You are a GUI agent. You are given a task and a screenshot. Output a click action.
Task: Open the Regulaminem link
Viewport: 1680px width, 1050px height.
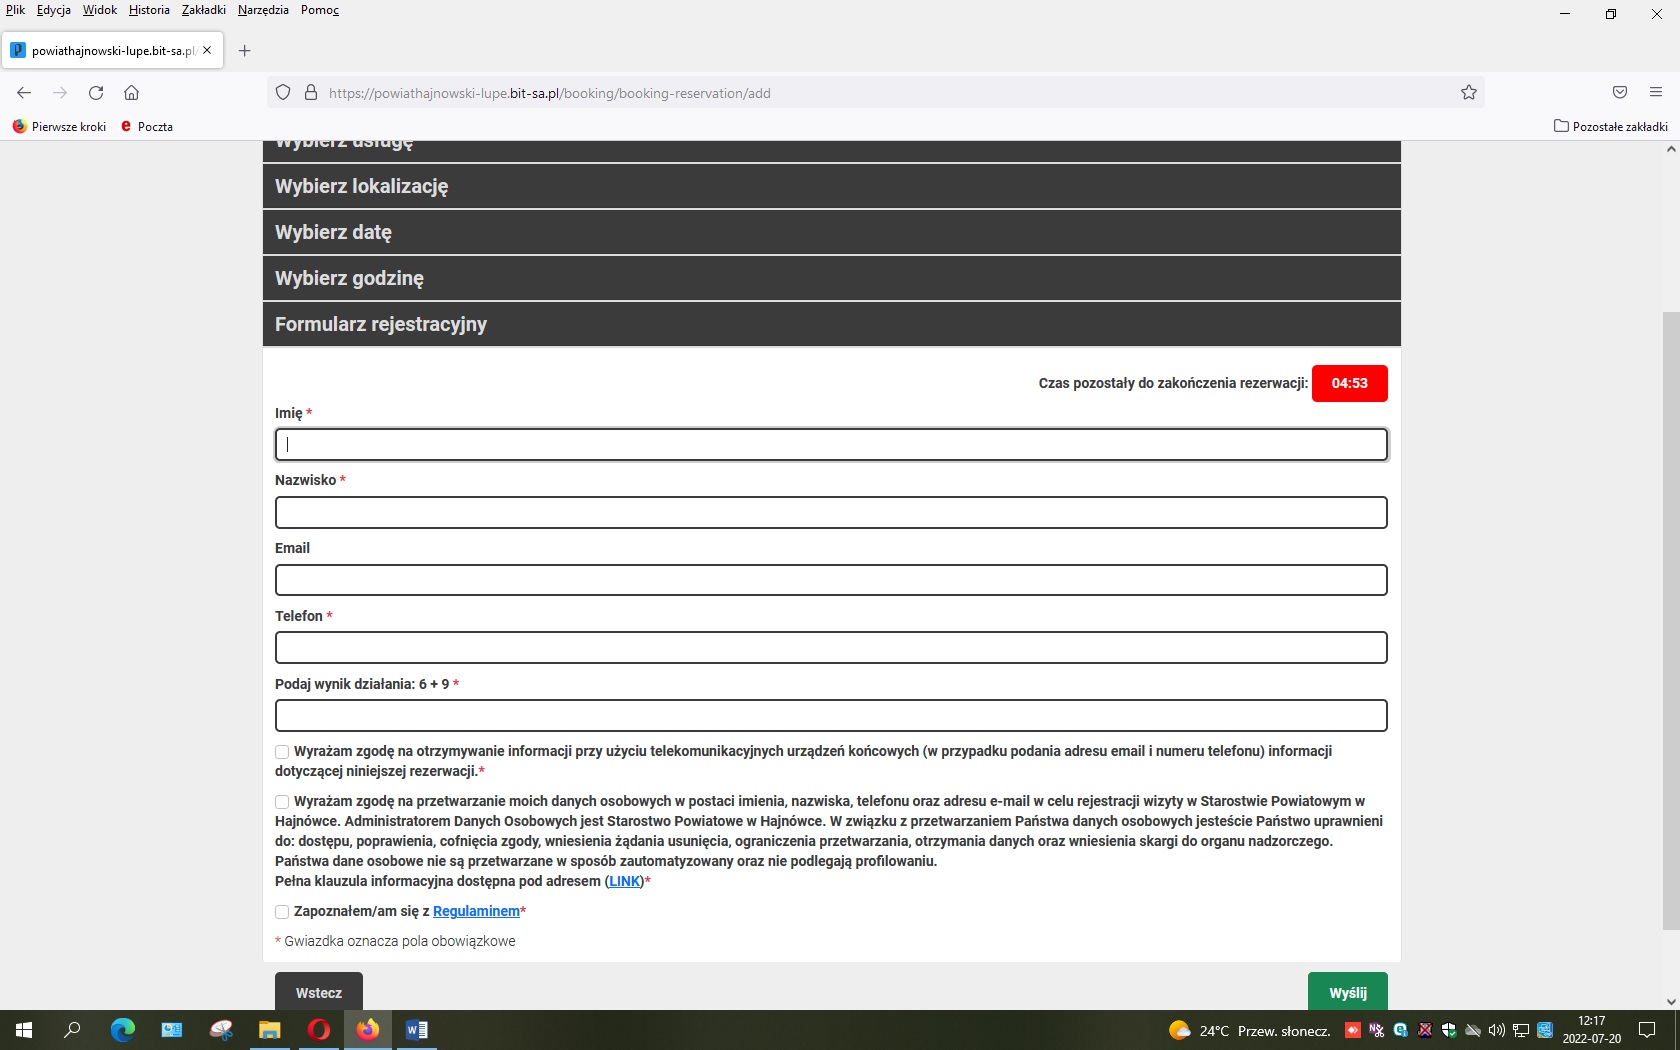tap(476, 911)
